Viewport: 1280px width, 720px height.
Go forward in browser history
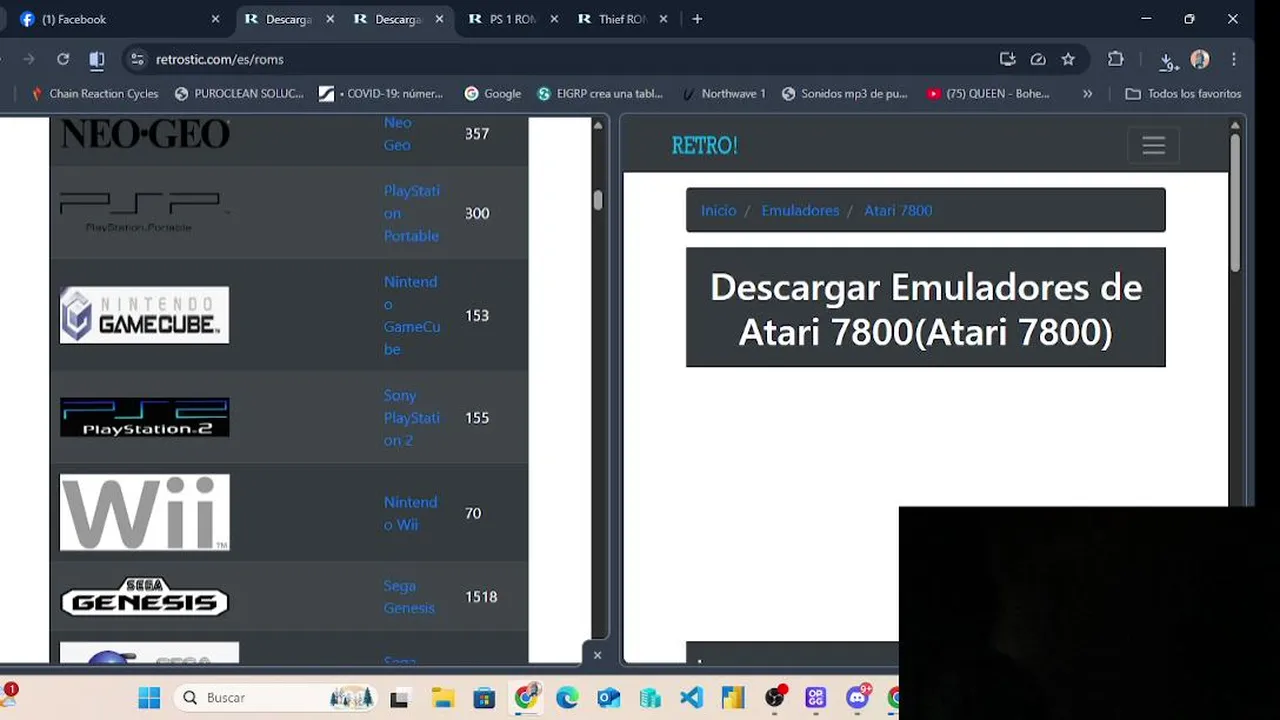click(29, 59)
